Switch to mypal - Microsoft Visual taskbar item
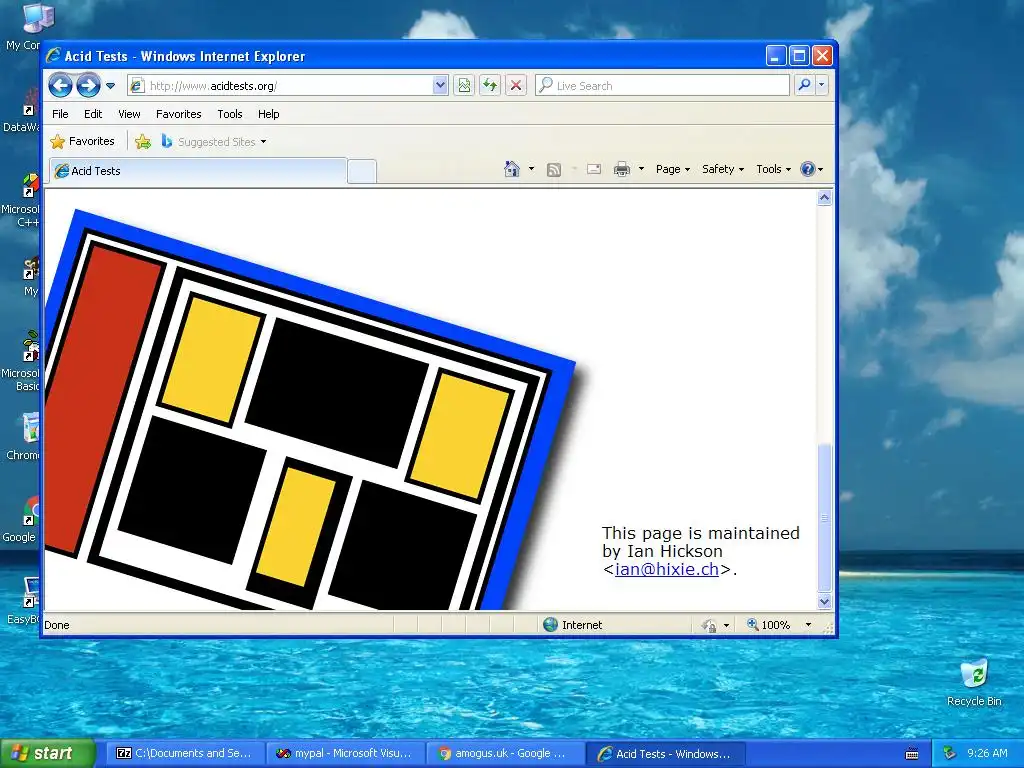1024x768 pixels. coord(344,754)
